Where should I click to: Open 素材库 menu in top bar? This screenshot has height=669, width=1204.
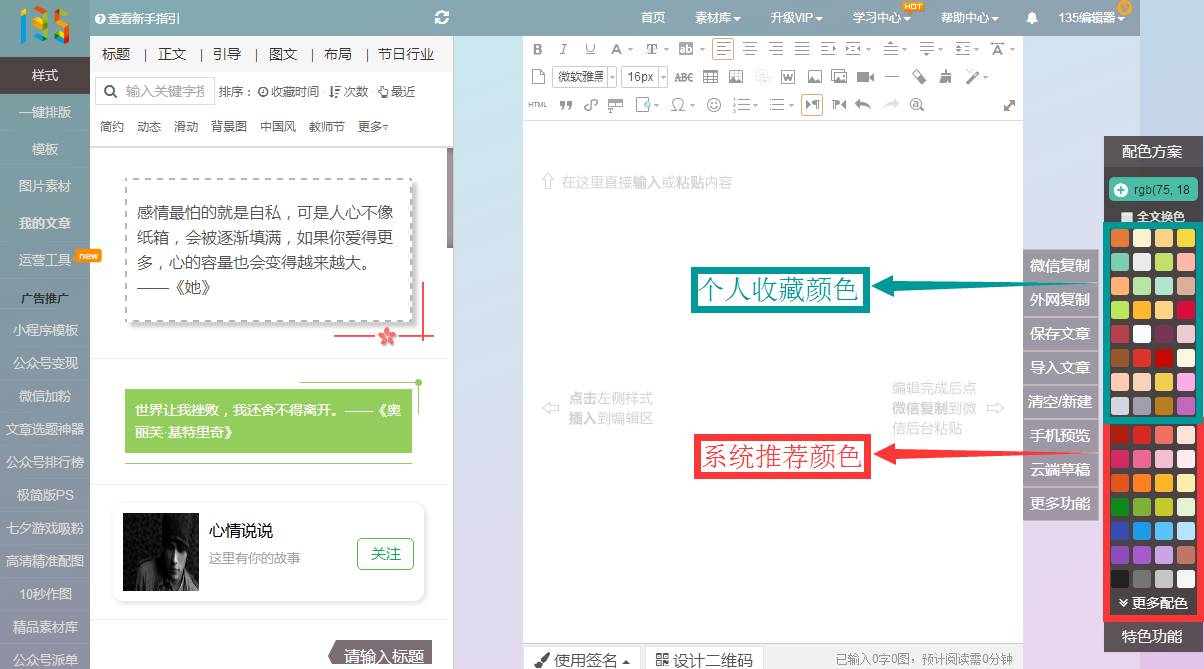tap(718, 18)
